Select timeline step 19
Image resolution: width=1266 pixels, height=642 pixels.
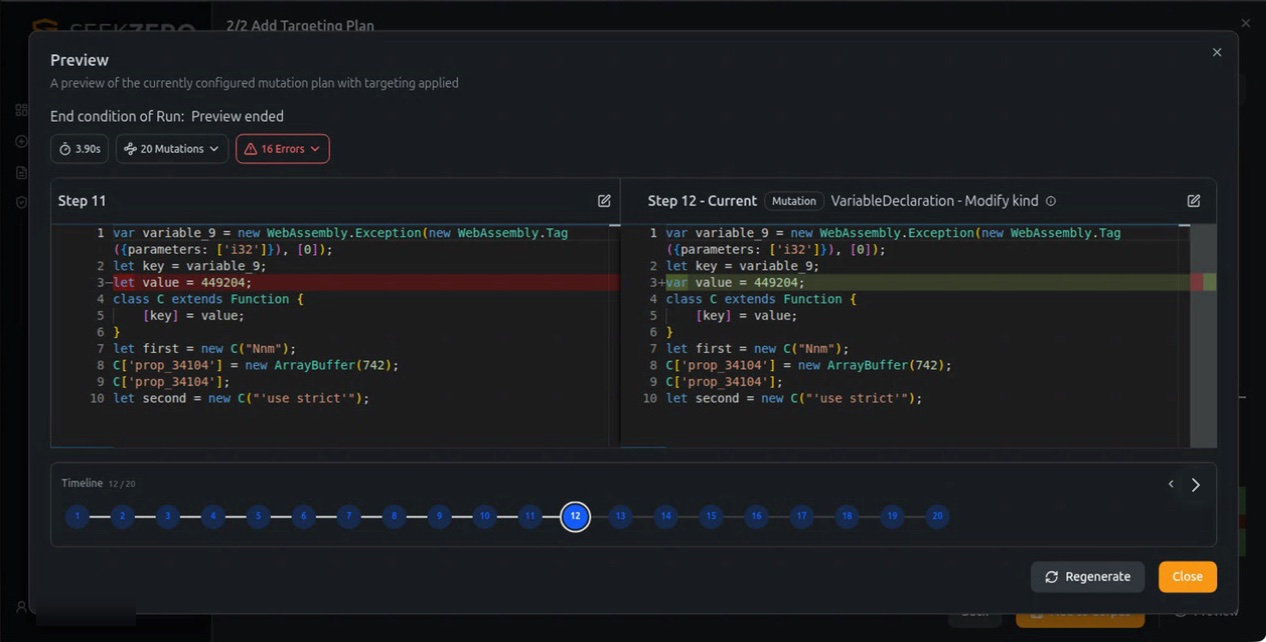tap(892, 517)
